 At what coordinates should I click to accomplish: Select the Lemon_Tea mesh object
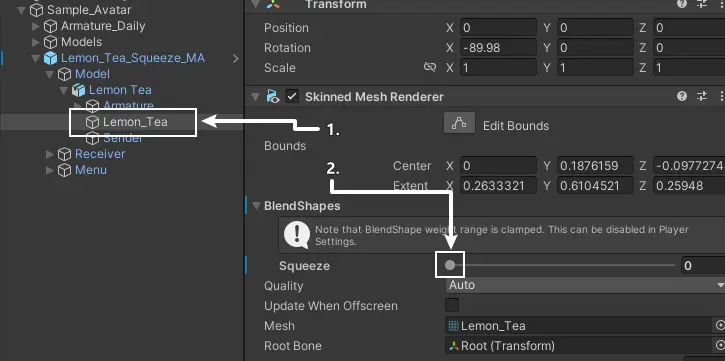(x=135, y=122)
